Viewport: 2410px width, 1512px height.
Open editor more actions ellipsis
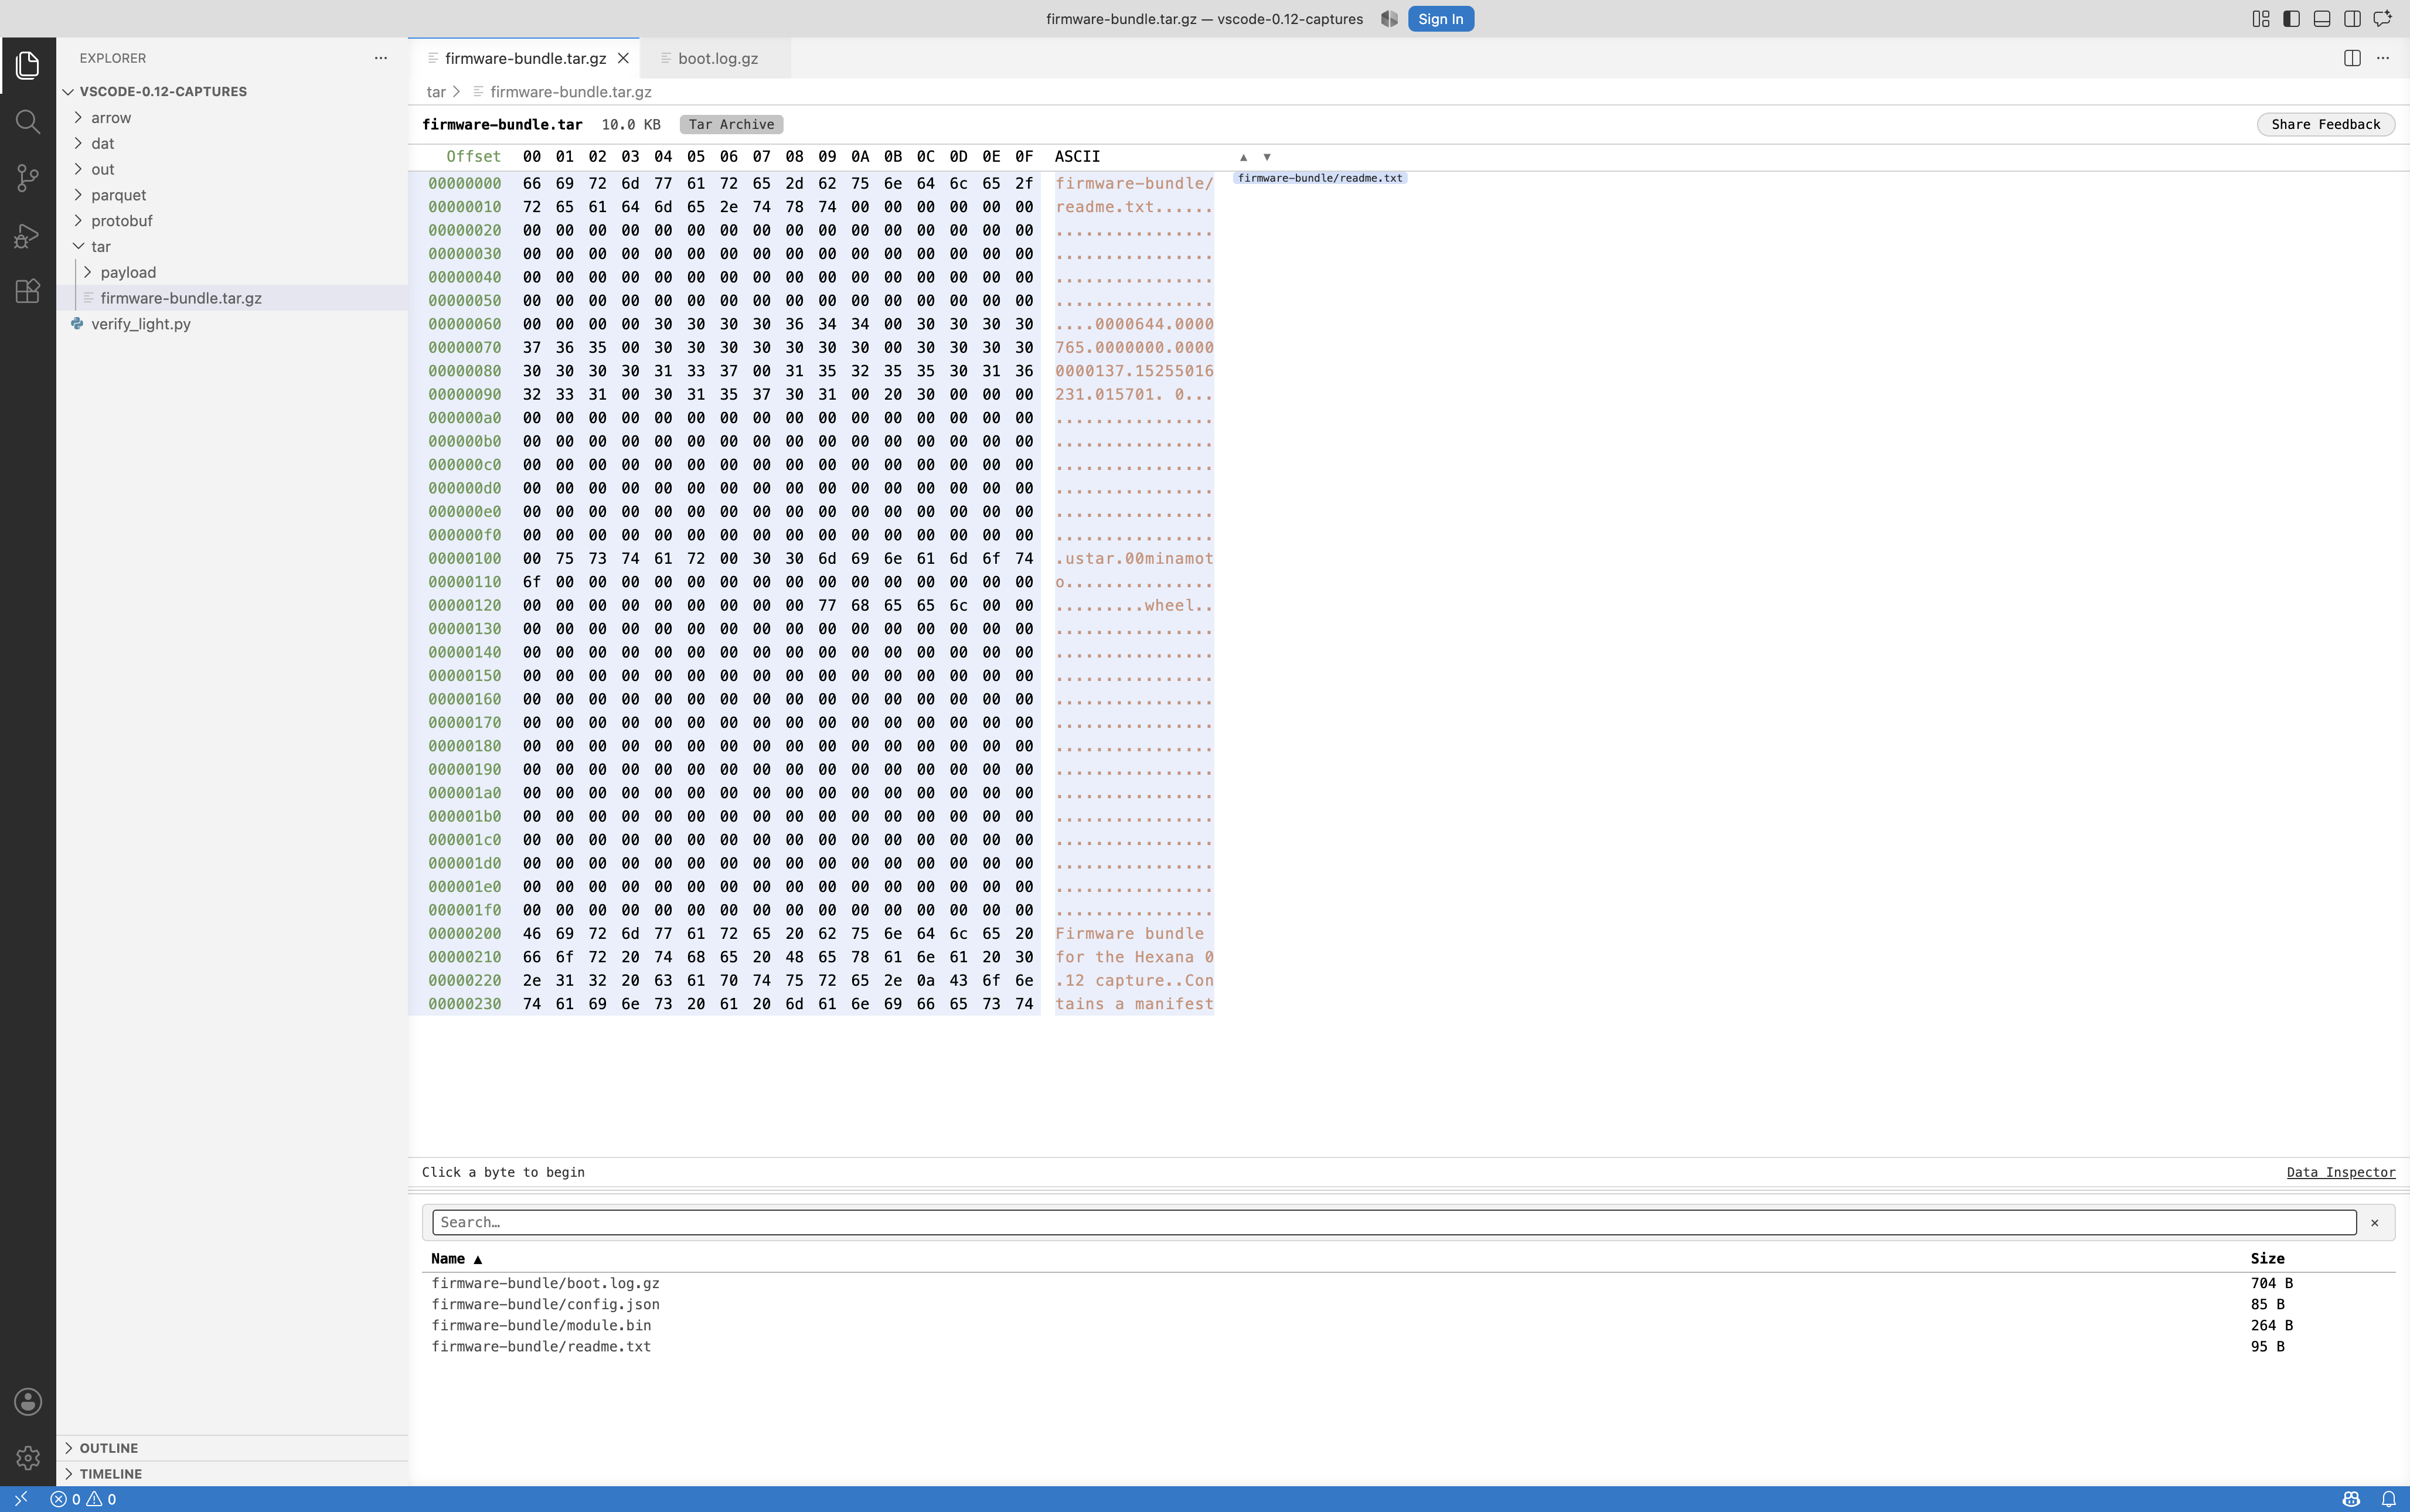point(2383,58)
